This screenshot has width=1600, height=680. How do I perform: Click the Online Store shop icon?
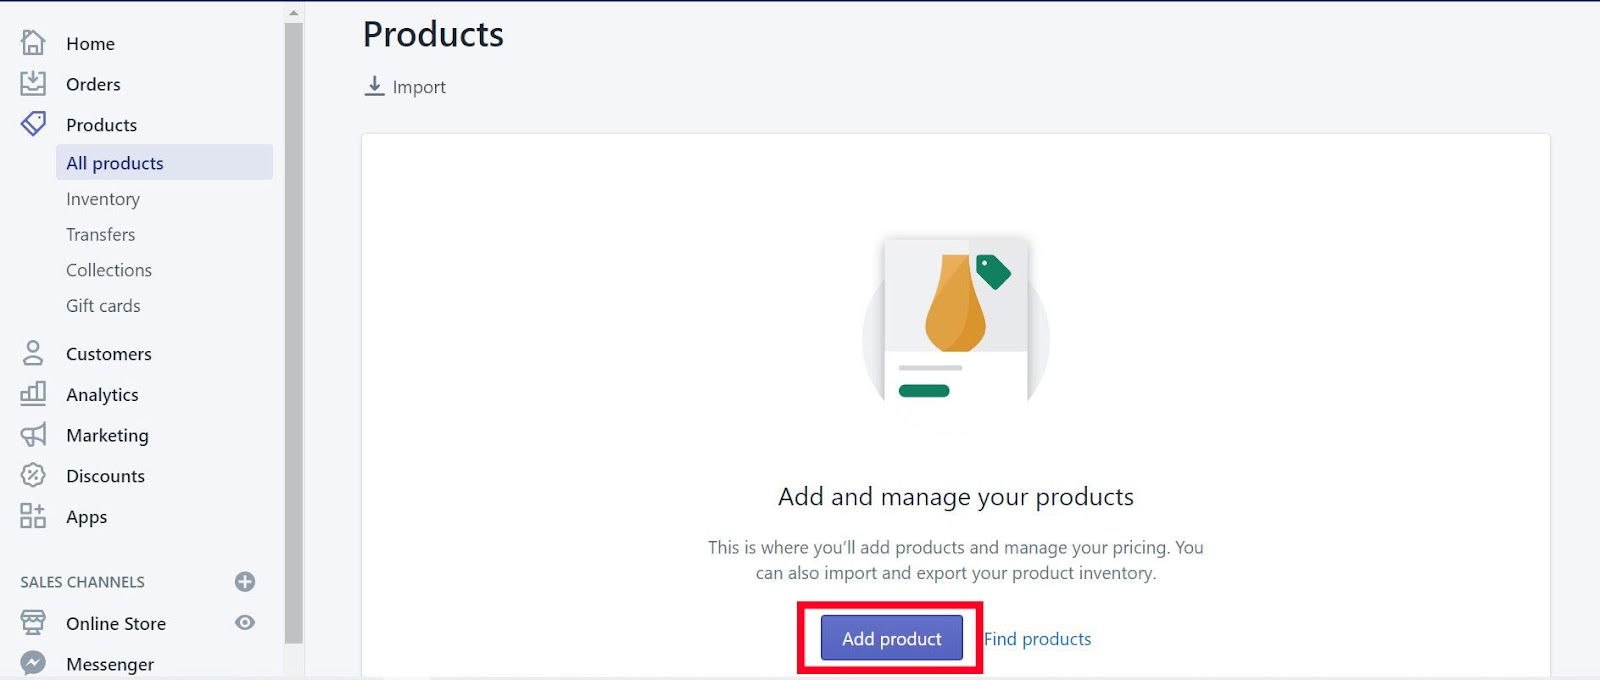(33, 623)
